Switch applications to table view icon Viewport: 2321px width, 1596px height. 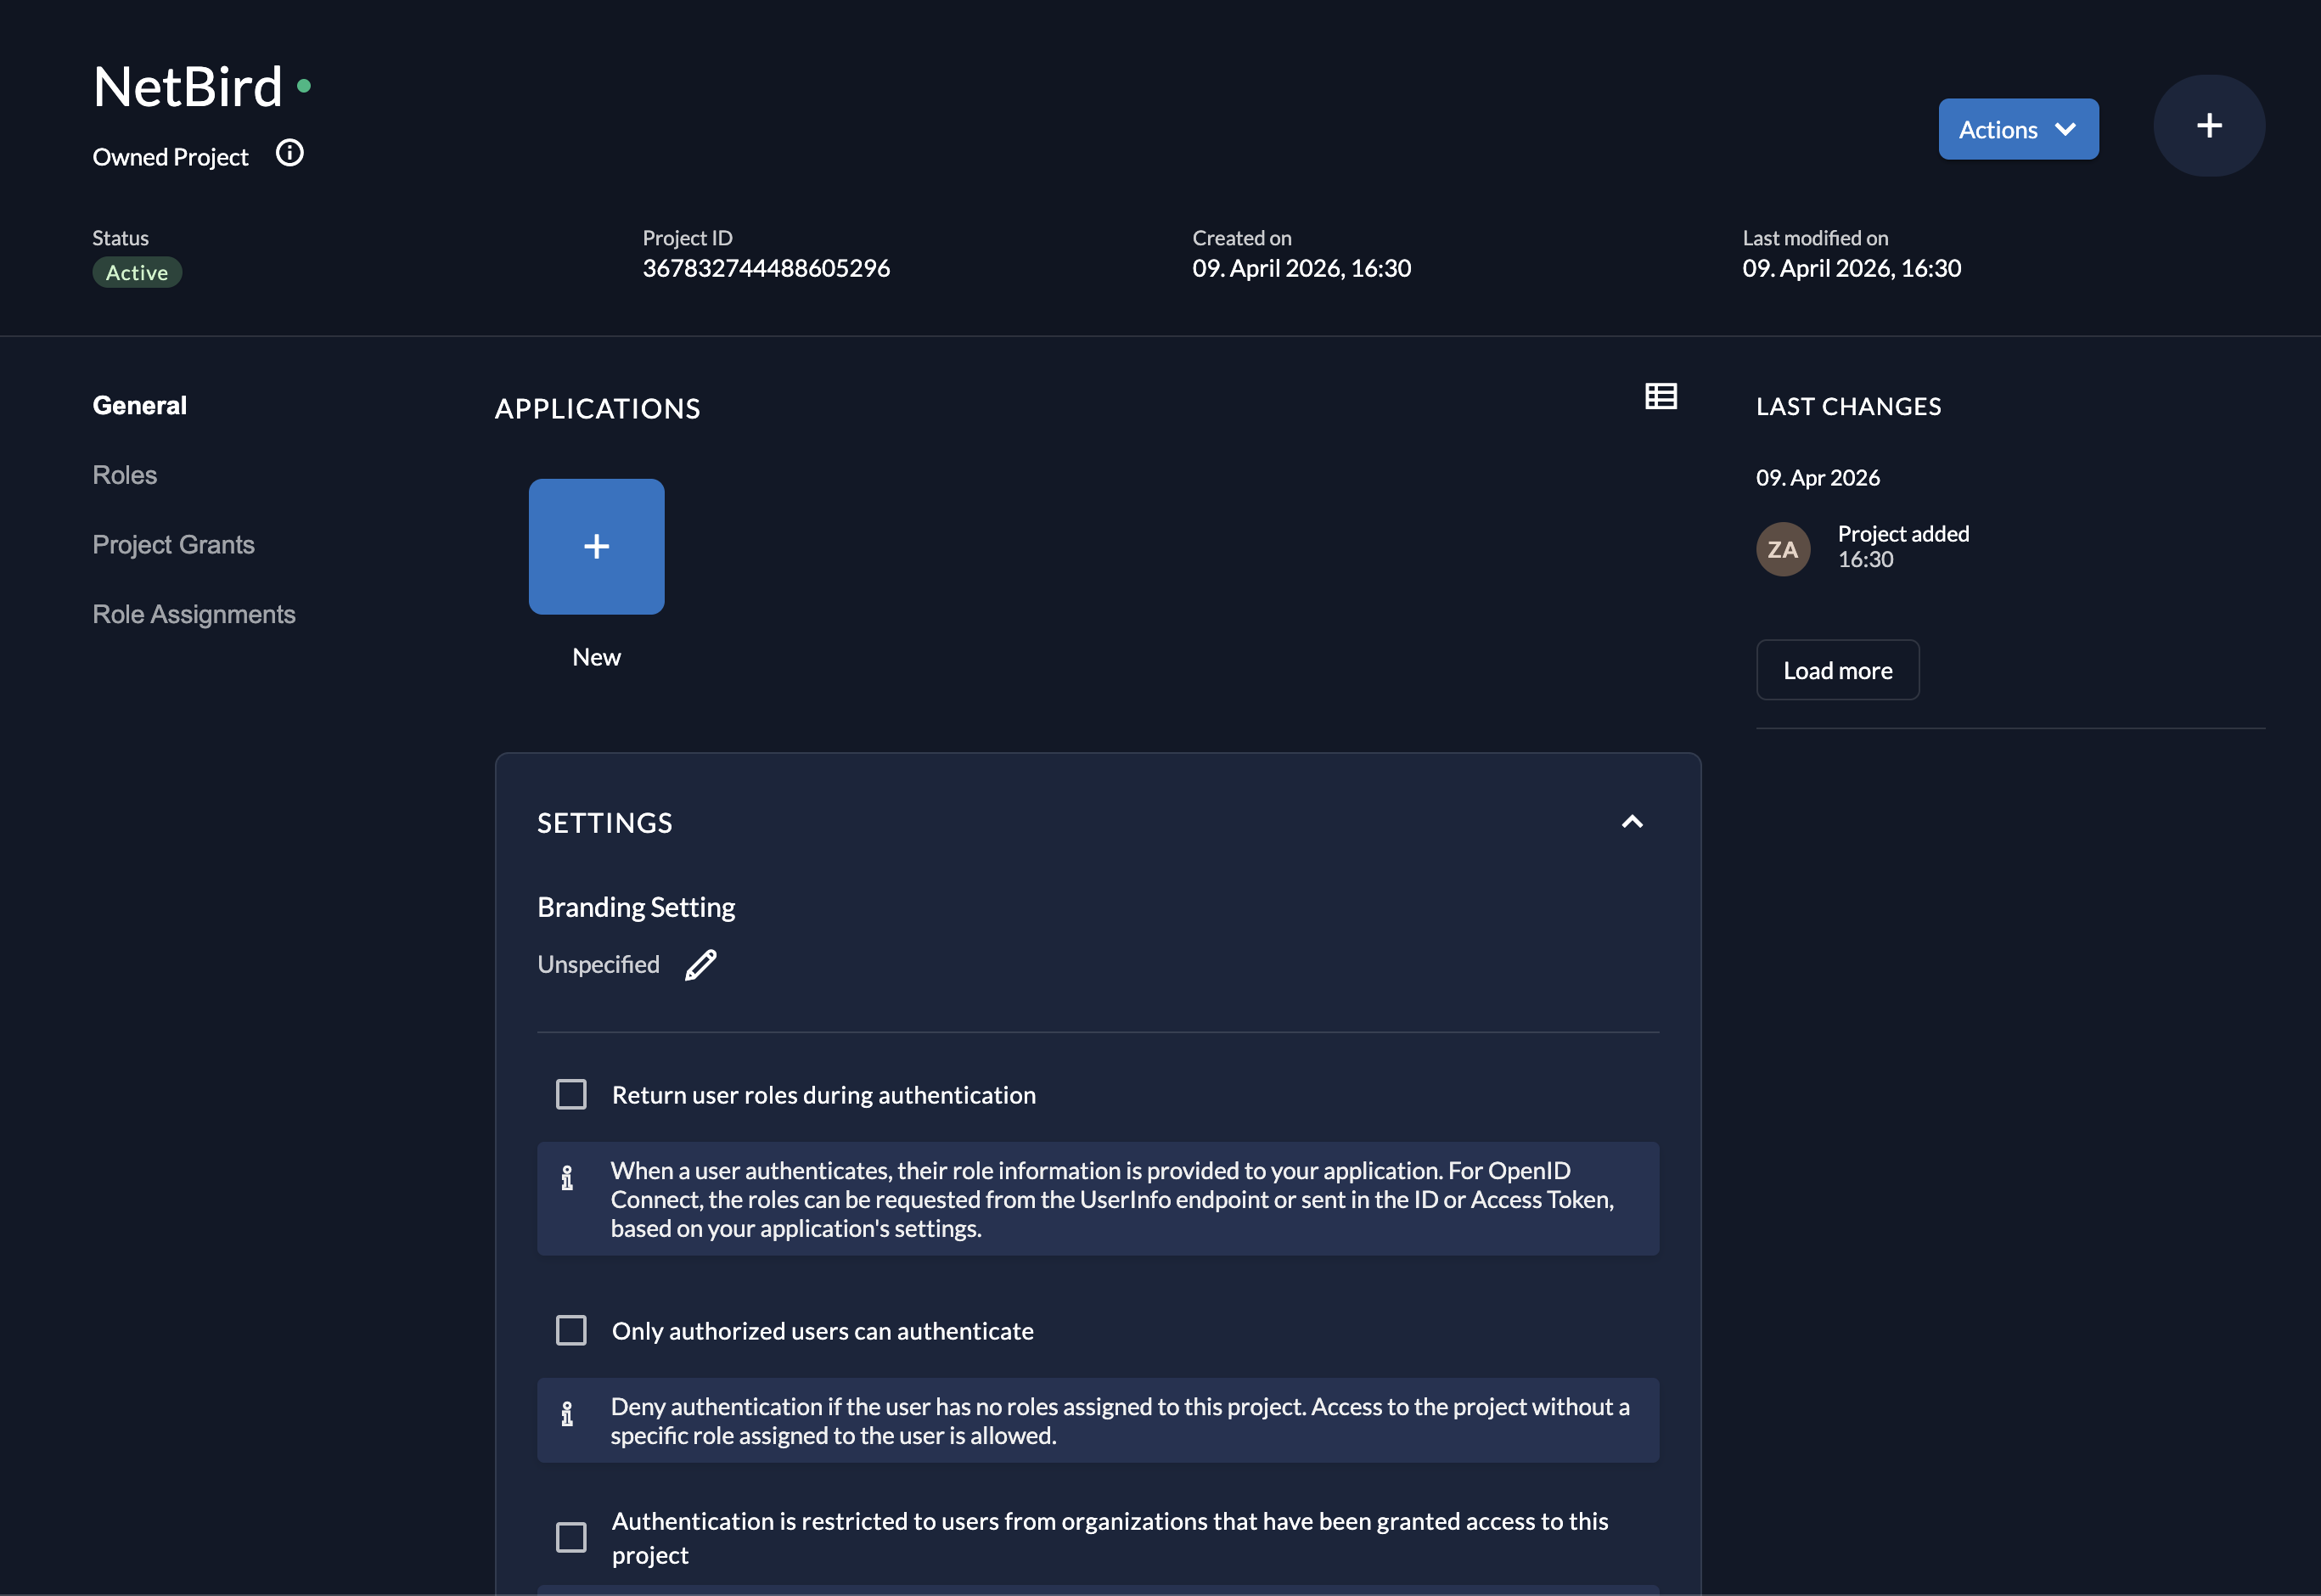(x=1660, y=396)
